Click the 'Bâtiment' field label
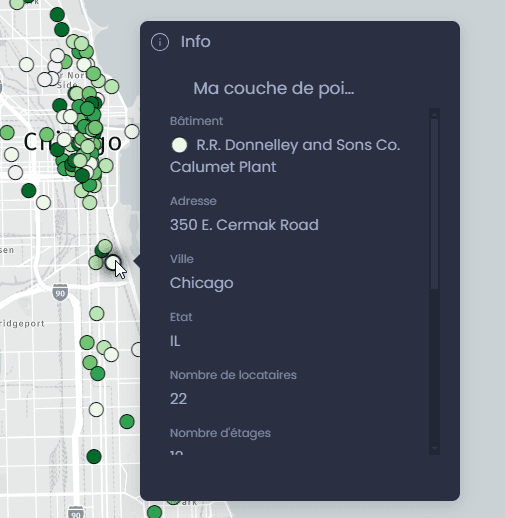Image resolution: width=505 pixels, height=518 pixels. coord(196,121)
